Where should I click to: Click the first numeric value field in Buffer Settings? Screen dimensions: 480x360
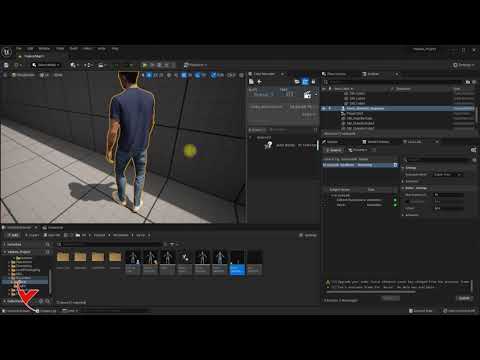point(449,195)
